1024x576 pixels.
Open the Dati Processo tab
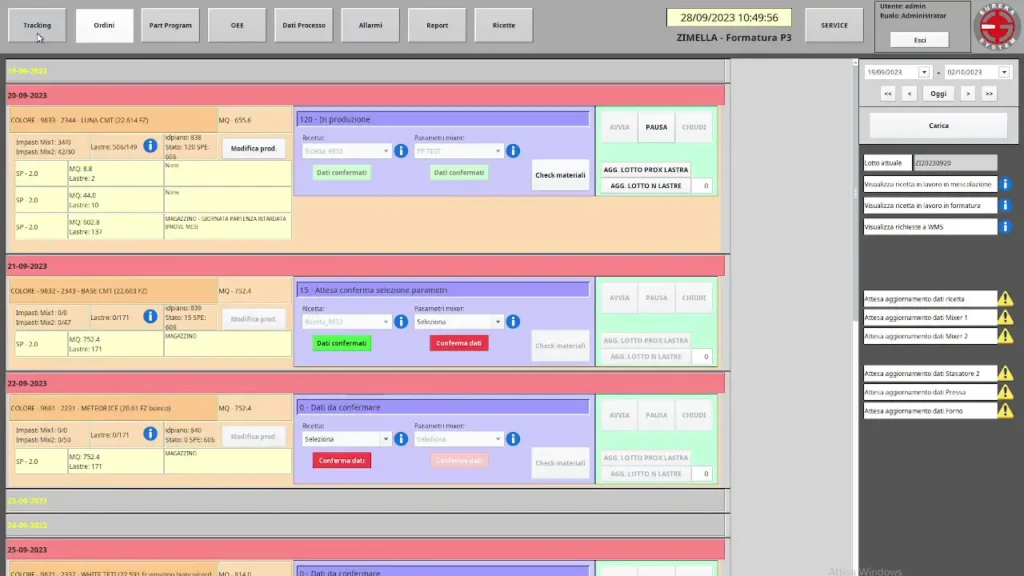pyautogui.click(x=303, y=25)
